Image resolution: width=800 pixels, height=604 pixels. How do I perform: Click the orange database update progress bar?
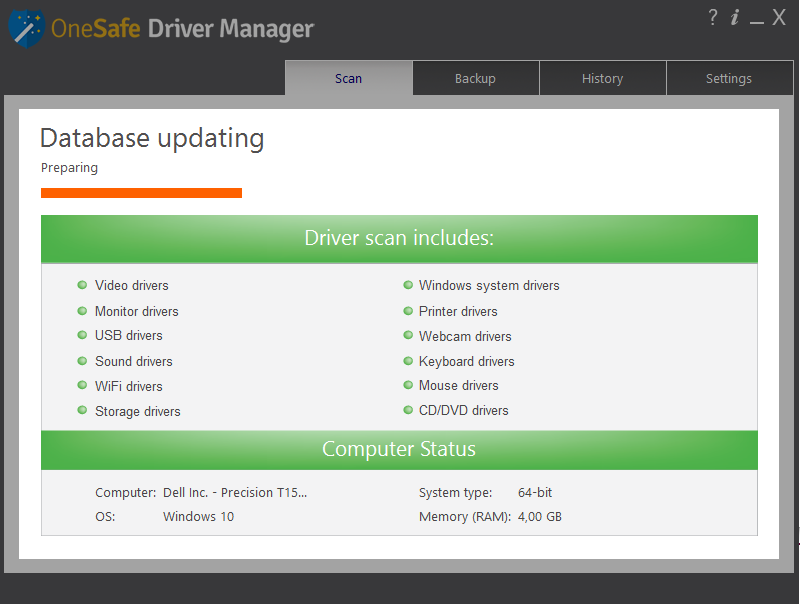(141, 193)
